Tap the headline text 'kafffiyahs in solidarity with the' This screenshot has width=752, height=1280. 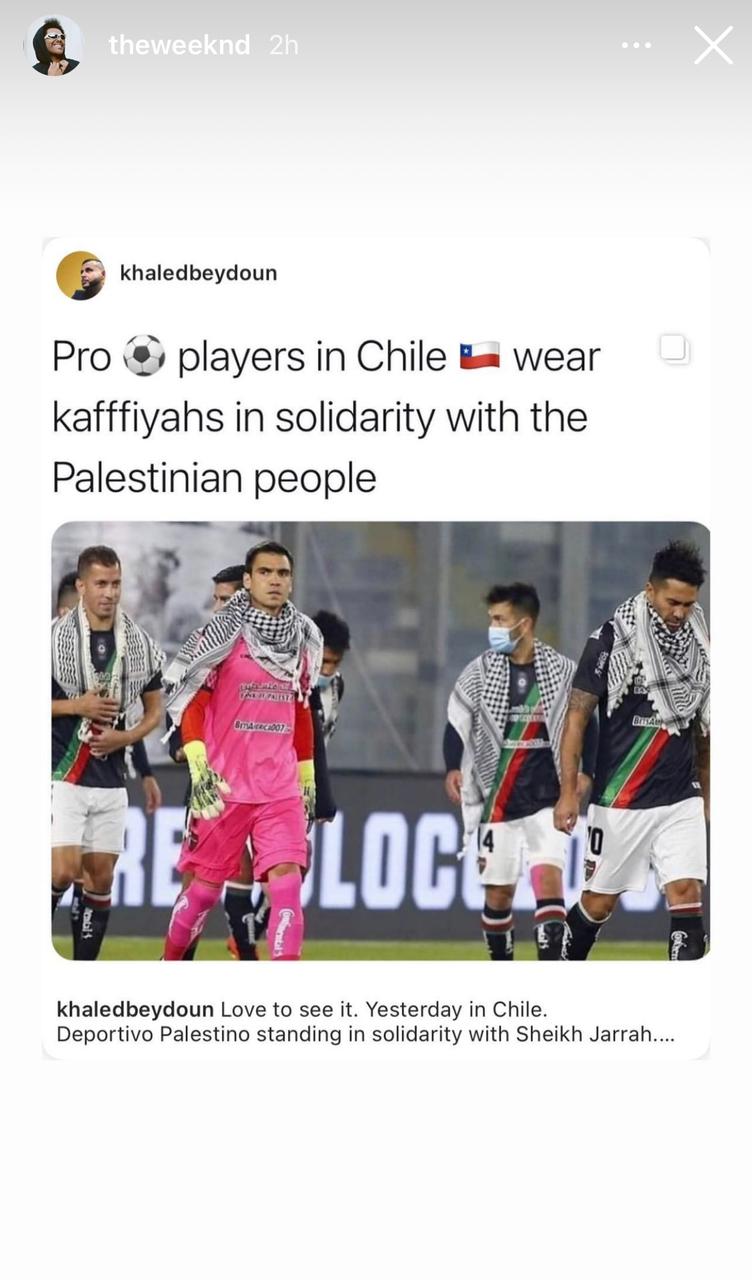320,418
